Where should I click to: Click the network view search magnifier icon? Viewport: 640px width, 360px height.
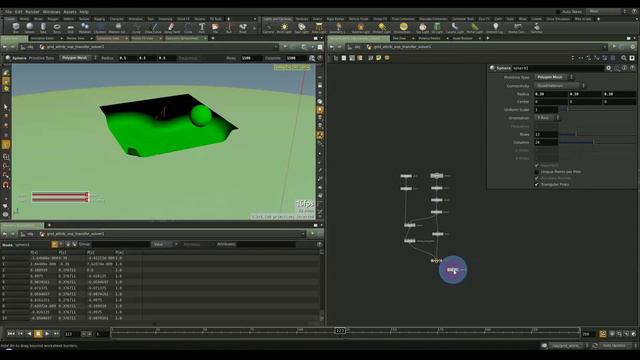623,58
